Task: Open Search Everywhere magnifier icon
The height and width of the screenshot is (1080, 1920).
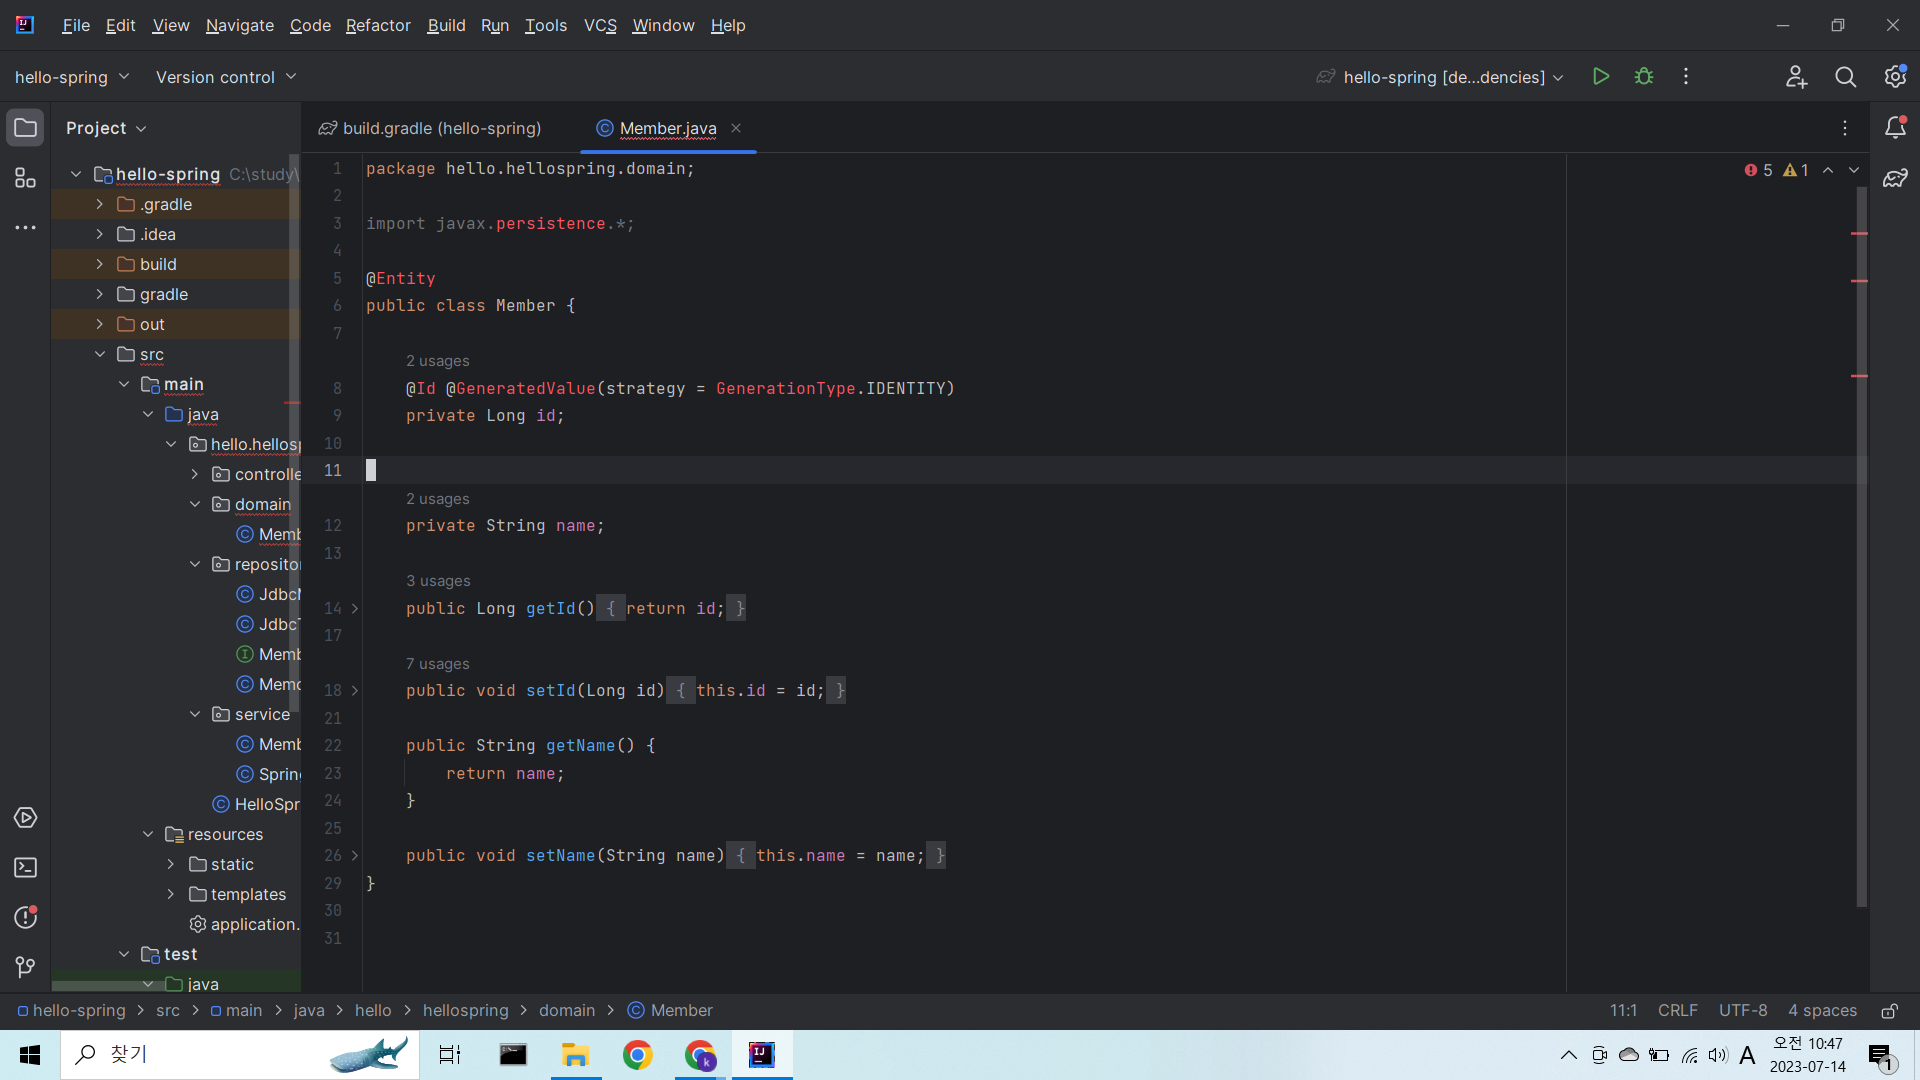Action: pos(1846,77)
